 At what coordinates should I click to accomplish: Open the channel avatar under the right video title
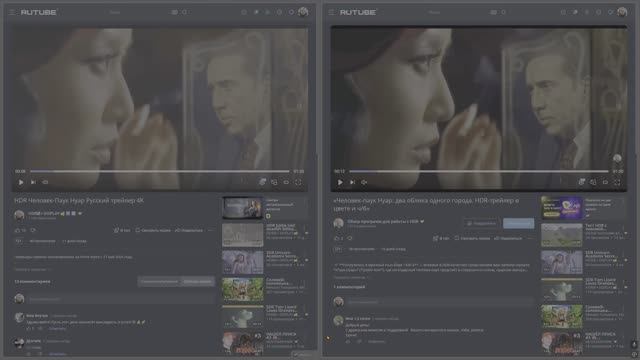pyautogui.click(x=338, y=223)
